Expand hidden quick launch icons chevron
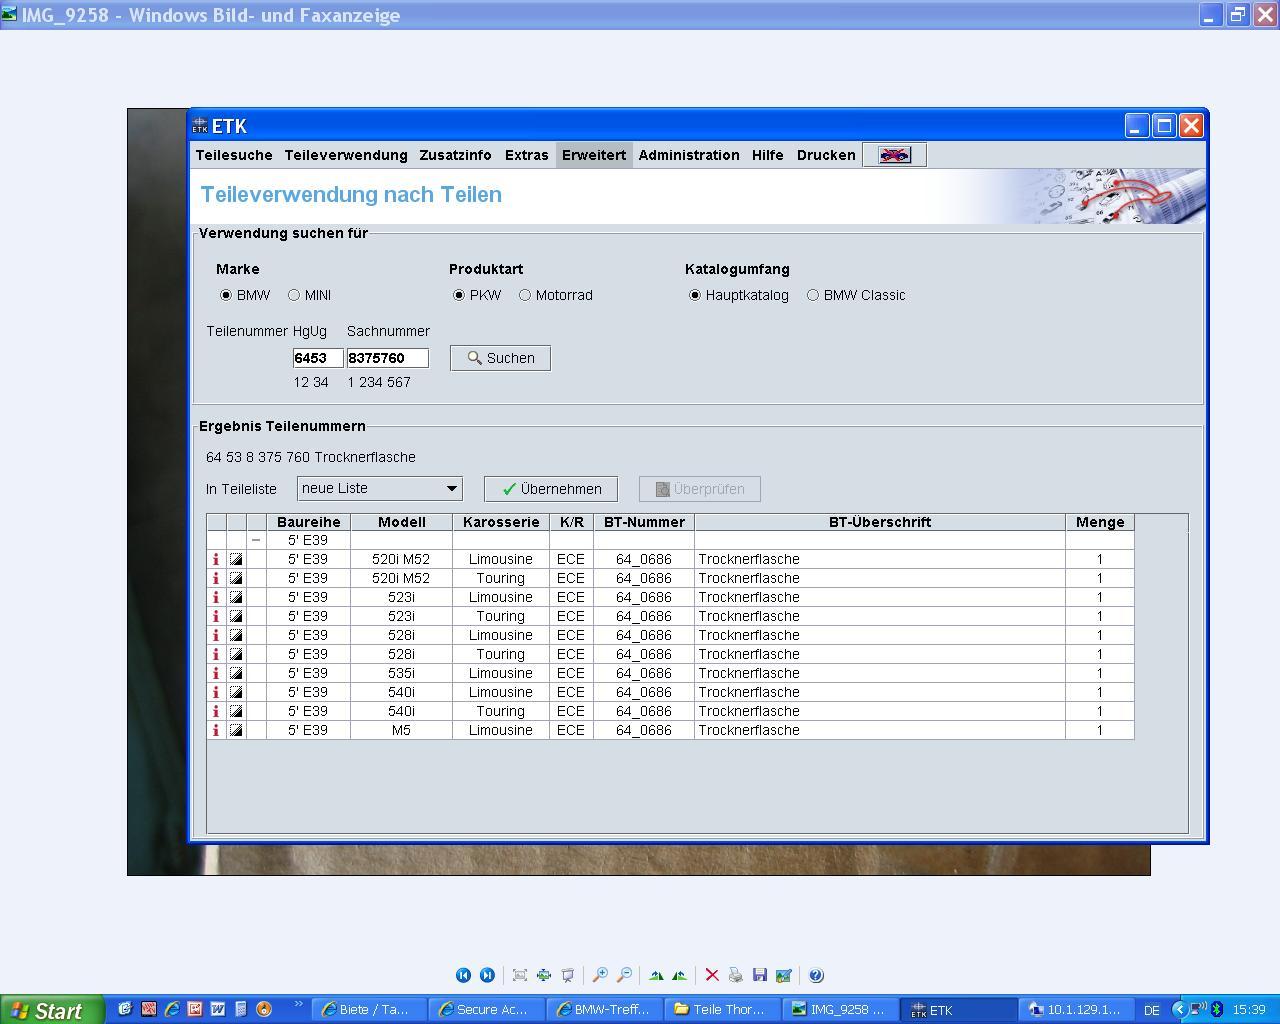The width and height of the screenshot is (1280, 1024). (297, 1005)
